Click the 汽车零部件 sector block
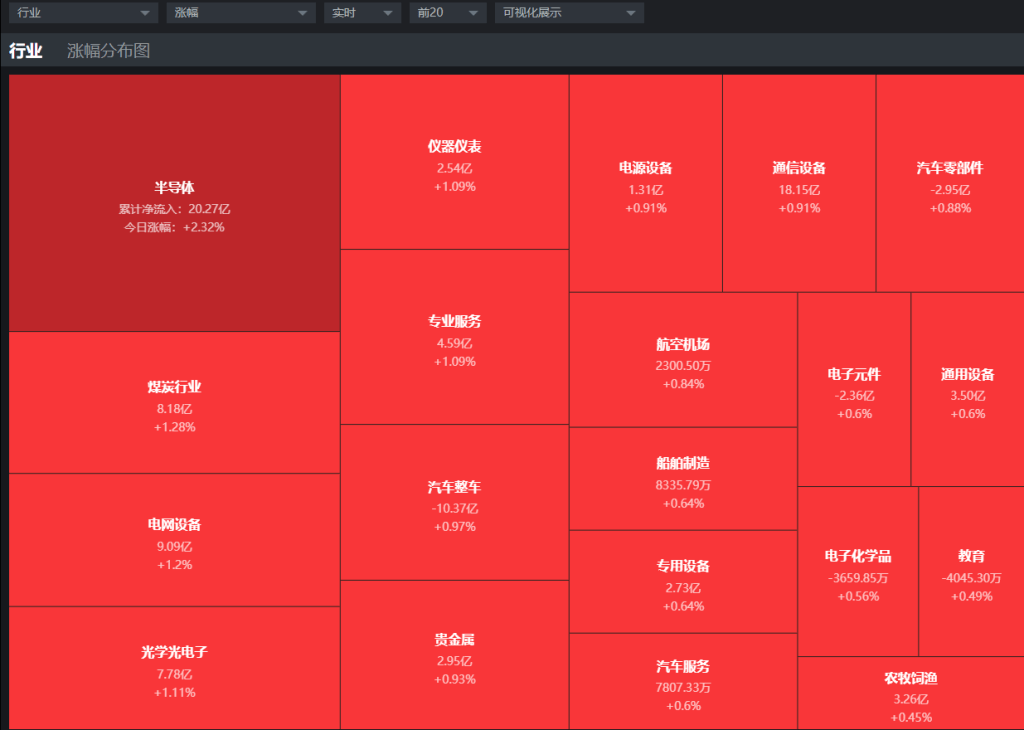 coord(950,185)
